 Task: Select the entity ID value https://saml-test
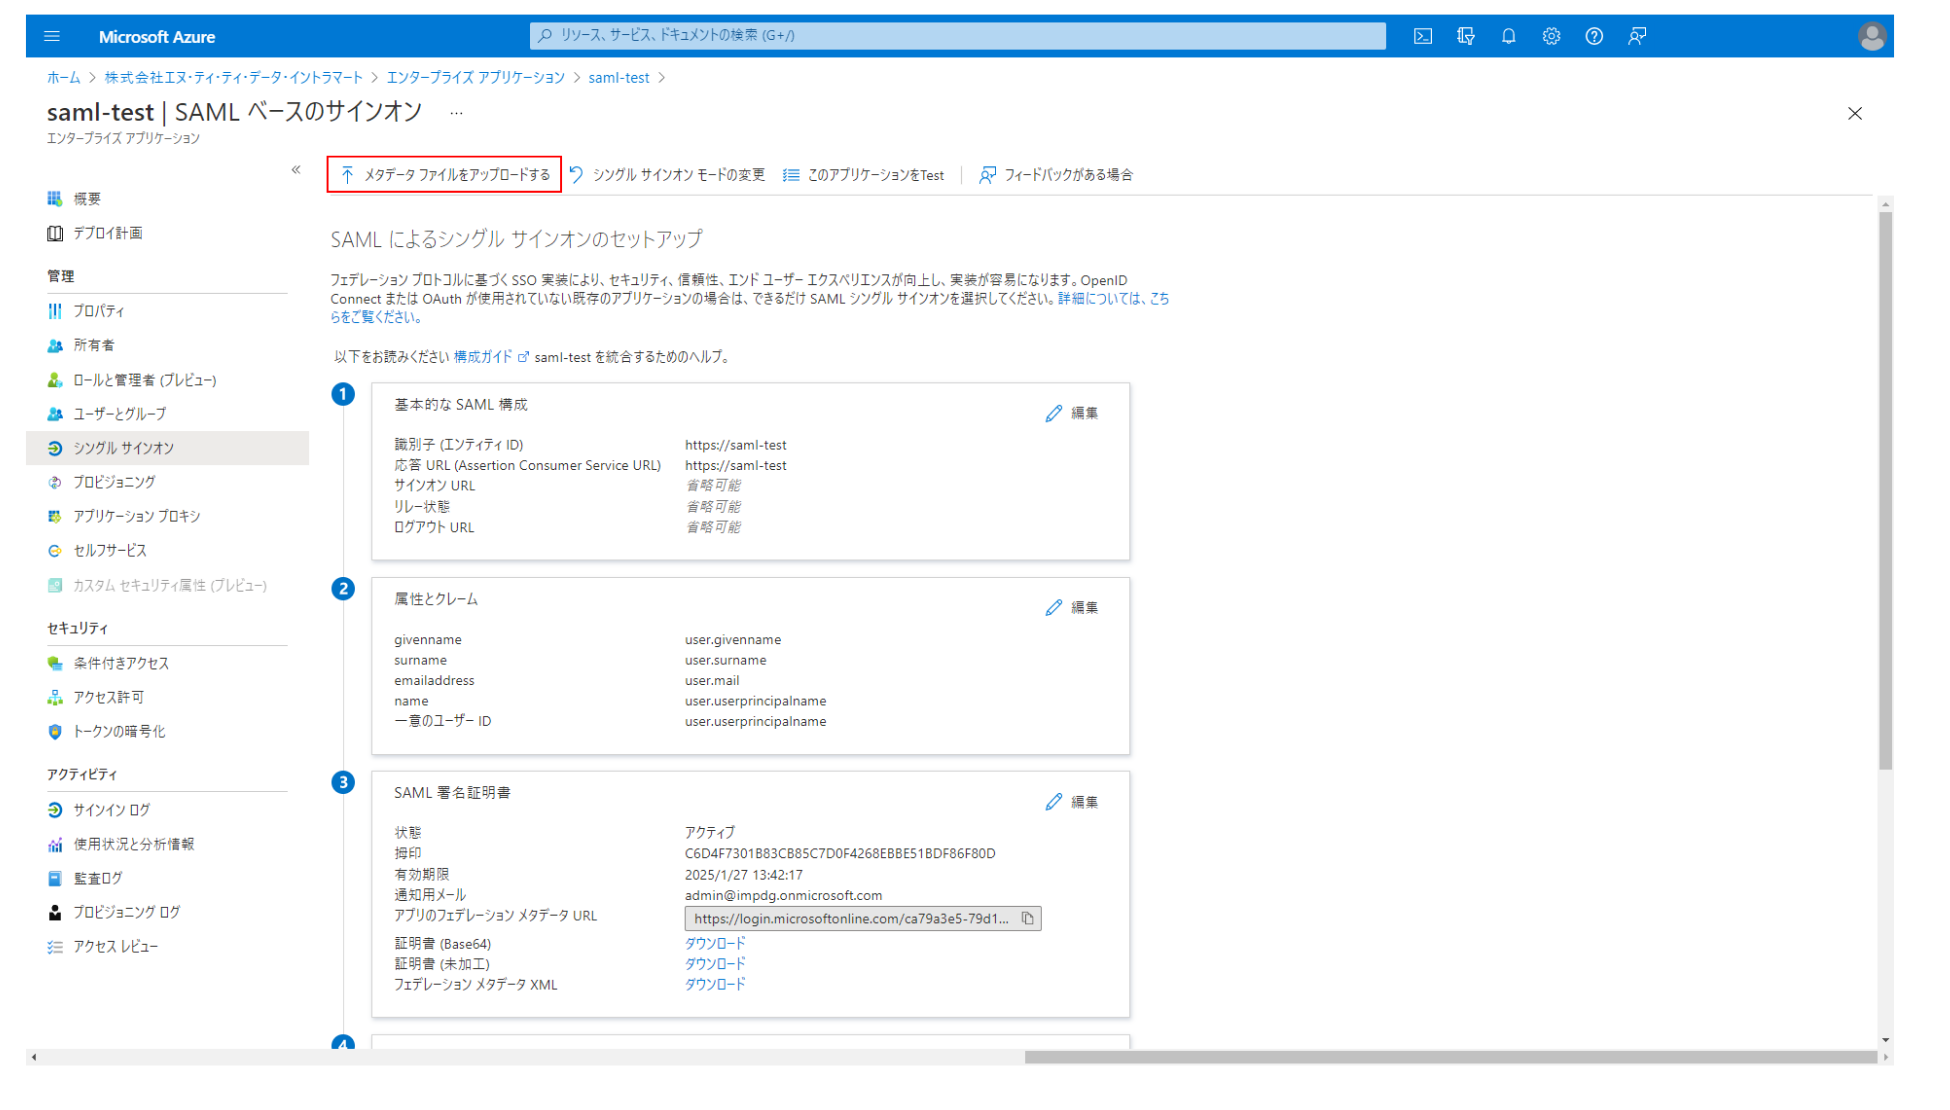pos(735,444)
